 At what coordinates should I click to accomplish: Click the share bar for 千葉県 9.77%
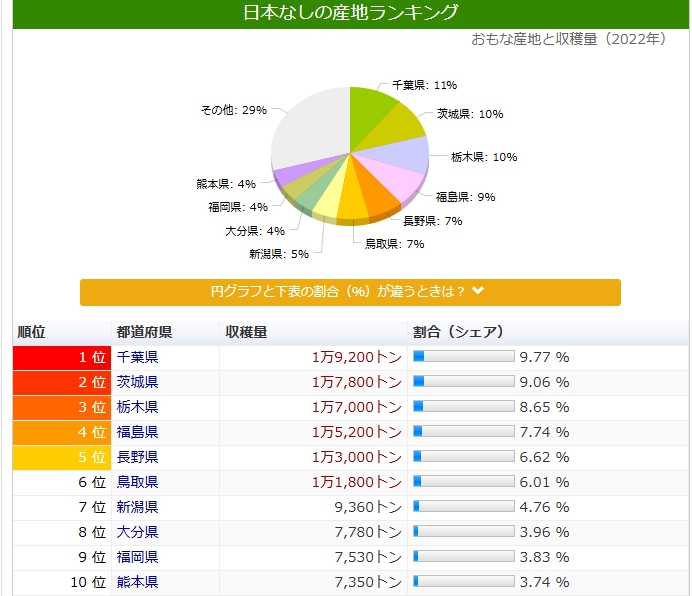(463, 357)
